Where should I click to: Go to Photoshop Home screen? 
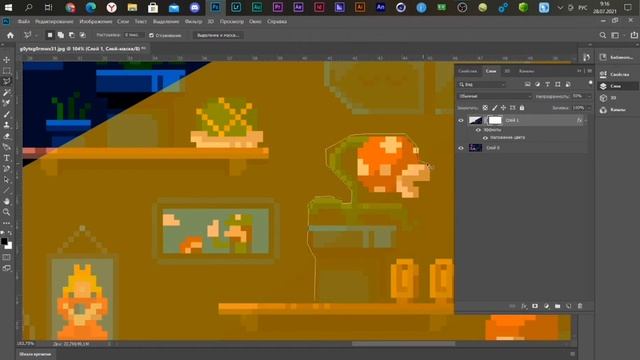pos(10,36)
